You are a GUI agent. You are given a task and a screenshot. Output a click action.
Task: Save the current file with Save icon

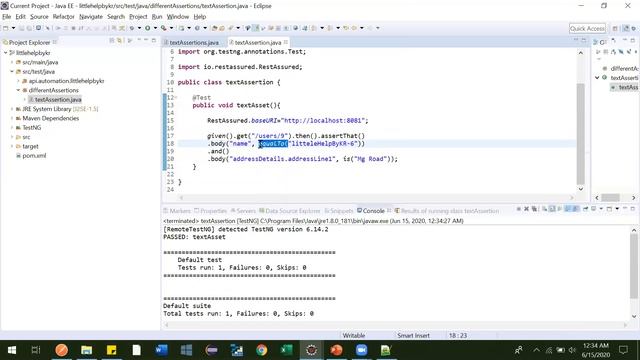click(22, 28)
